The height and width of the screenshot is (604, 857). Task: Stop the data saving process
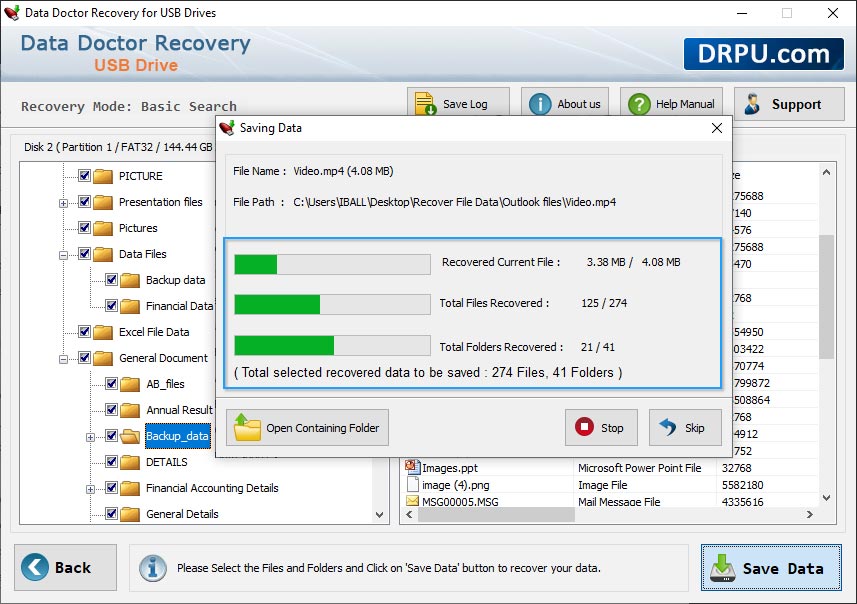601,427
